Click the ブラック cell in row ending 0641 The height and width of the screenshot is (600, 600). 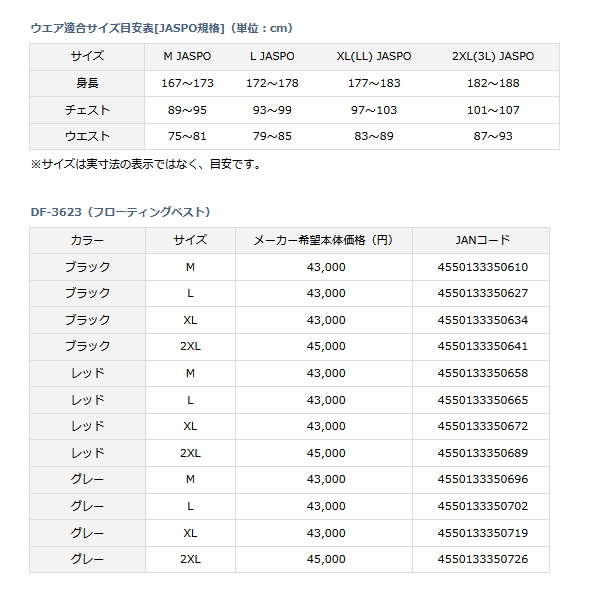pos(87,346)
